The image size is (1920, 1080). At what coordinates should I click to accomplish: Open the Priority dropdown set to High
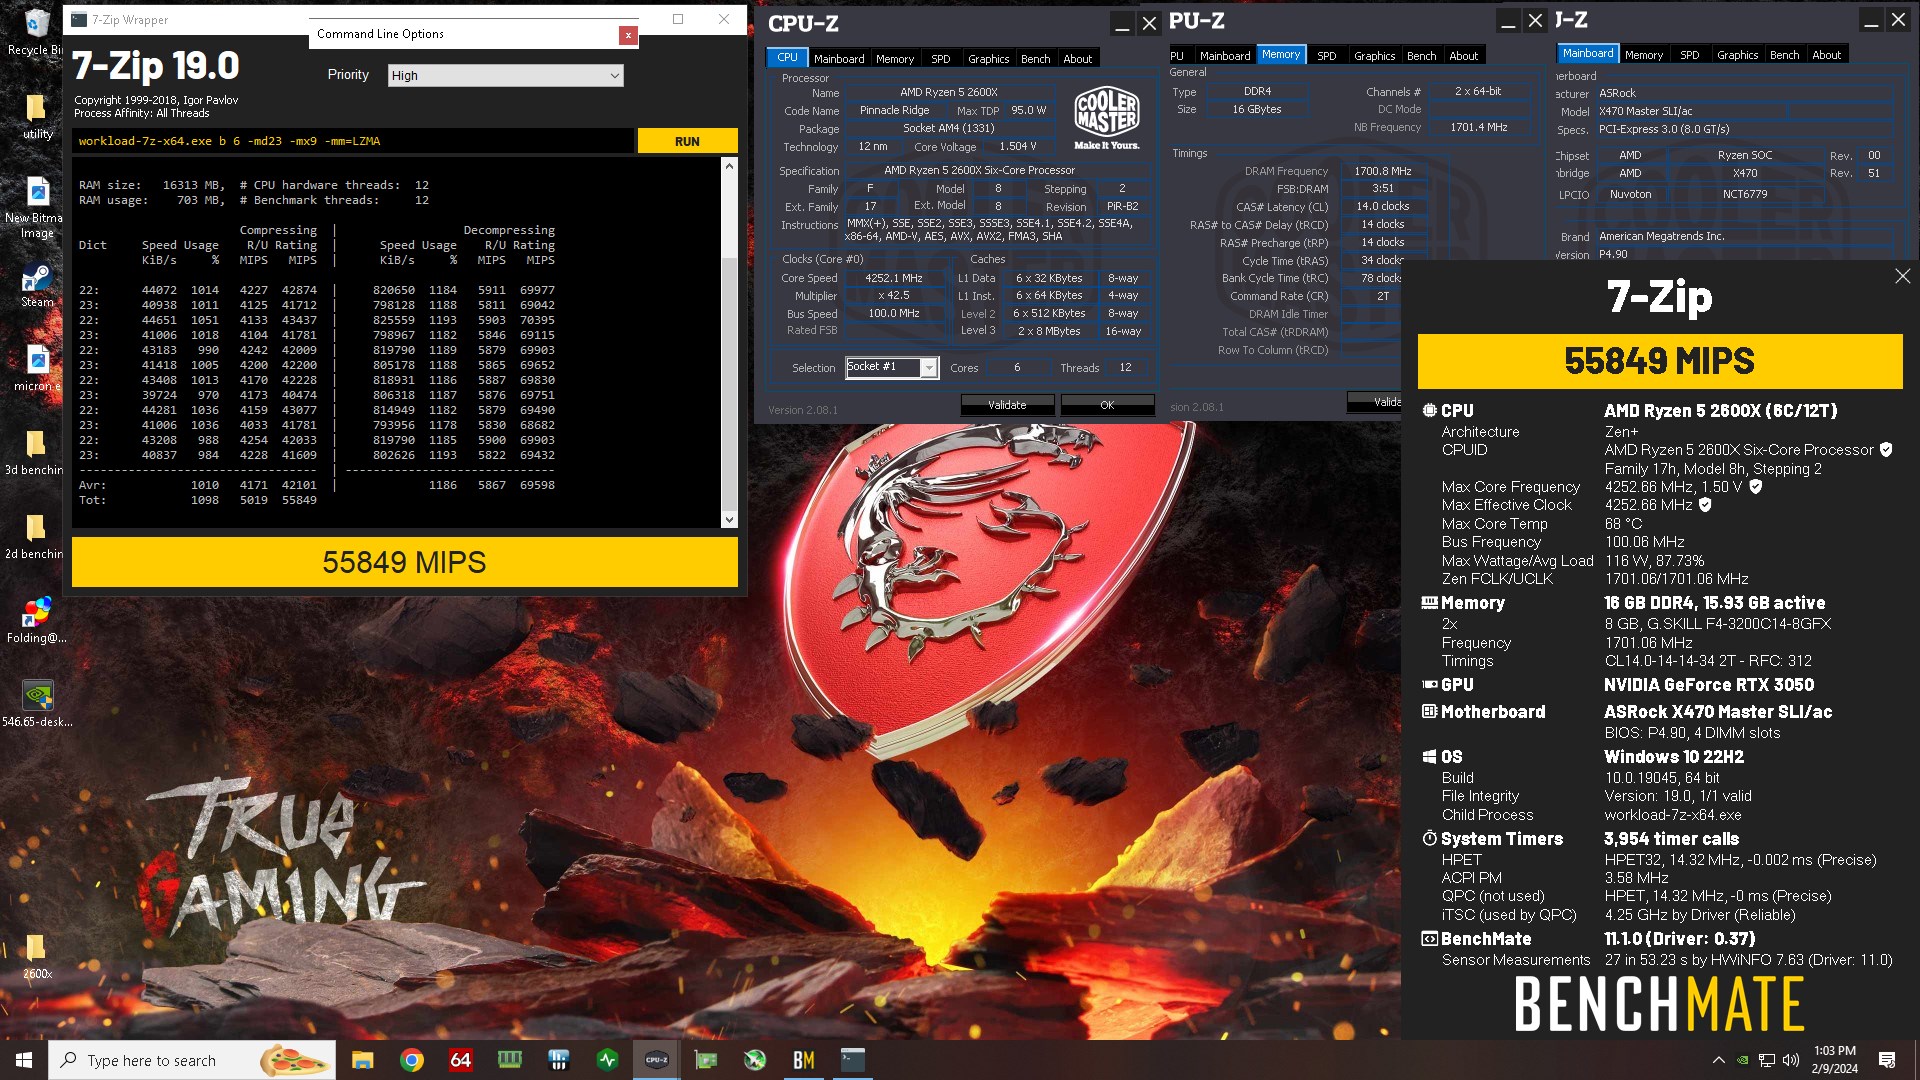505,76
